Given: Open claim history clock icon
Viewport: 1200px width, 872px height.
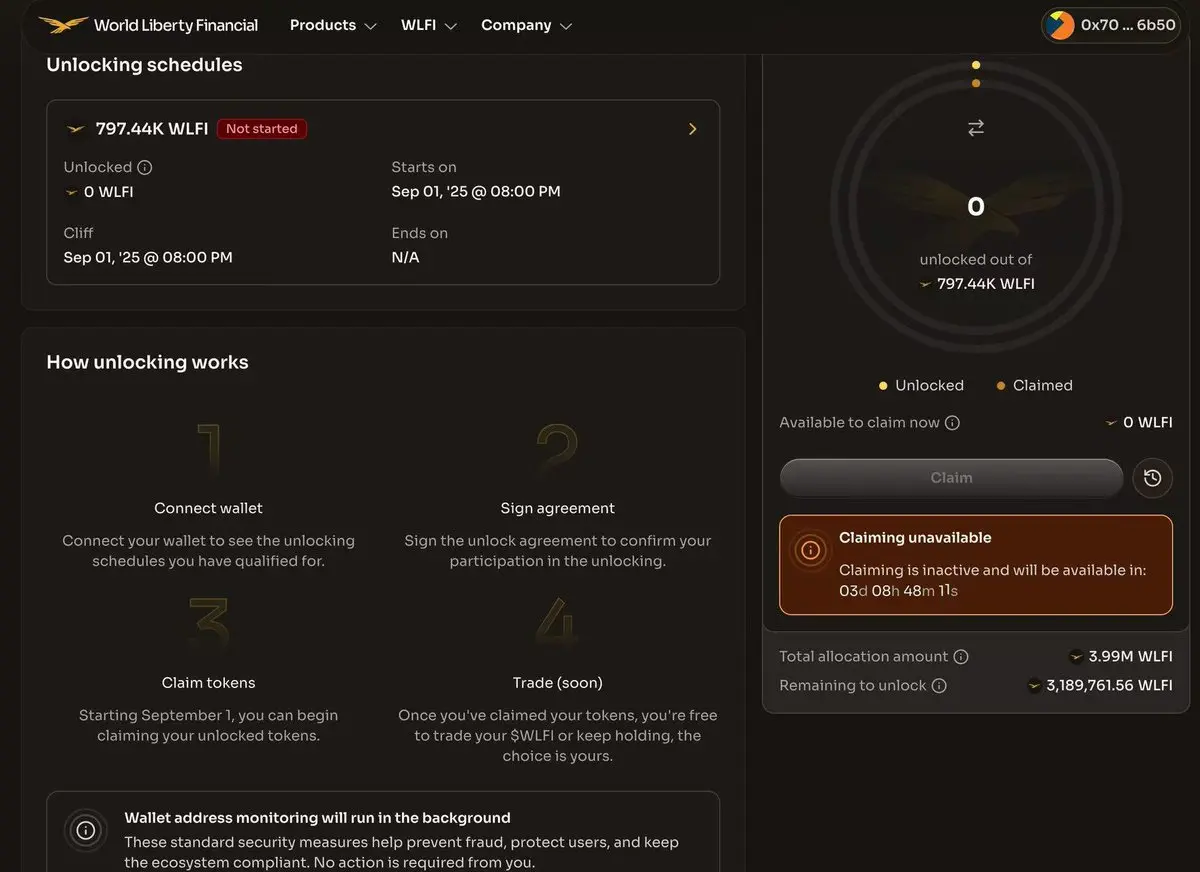Looking at the screenshot, I should coord(1152,478).
